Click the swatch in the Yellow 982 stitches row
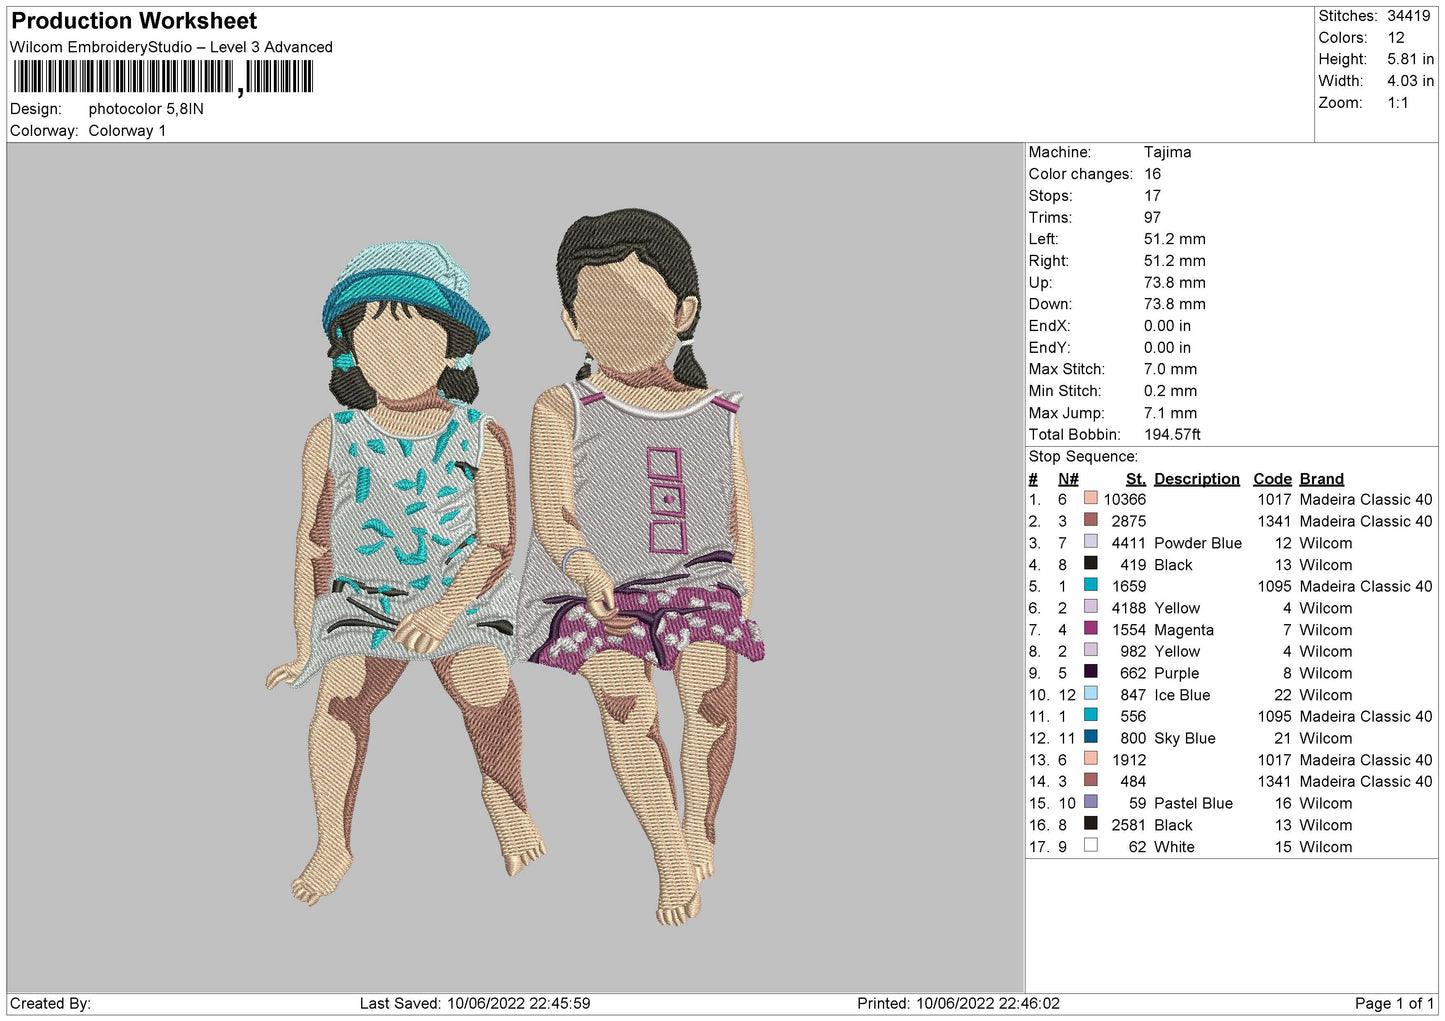The width and height of the screenshot is (1445, 1021). click(1091, 650)
